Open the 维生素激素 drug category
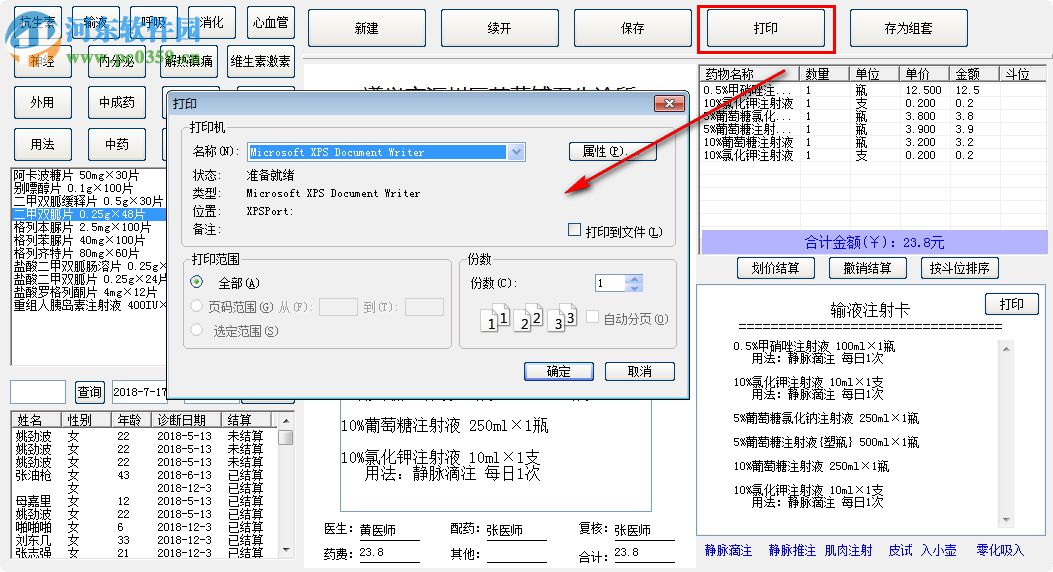Screen dimensions: 1053x572 tap(261, 61)
